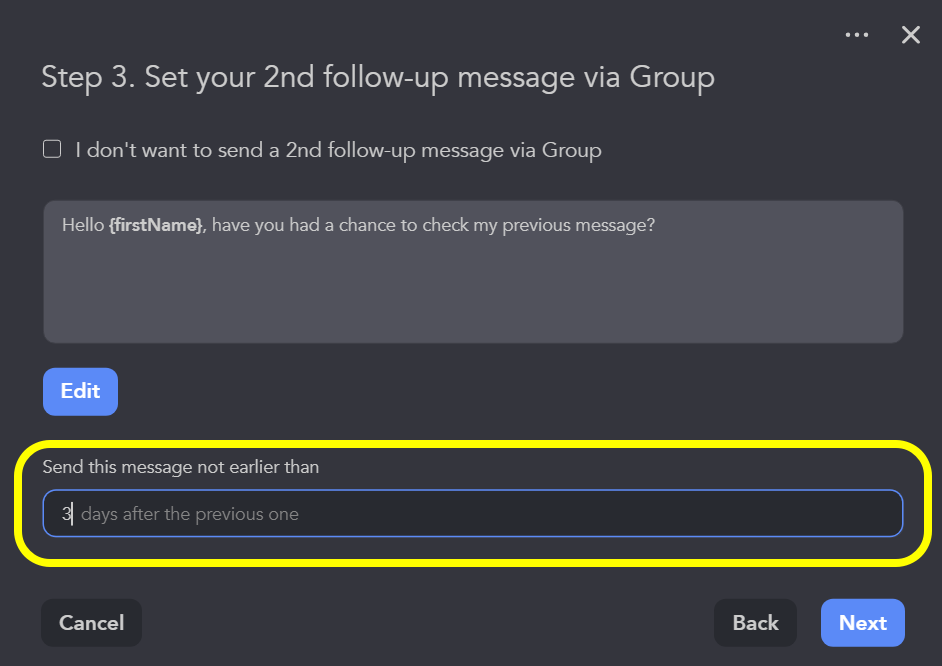Focus the days delay input field
This screenshot has width=942, height=666.
[472, 514]
